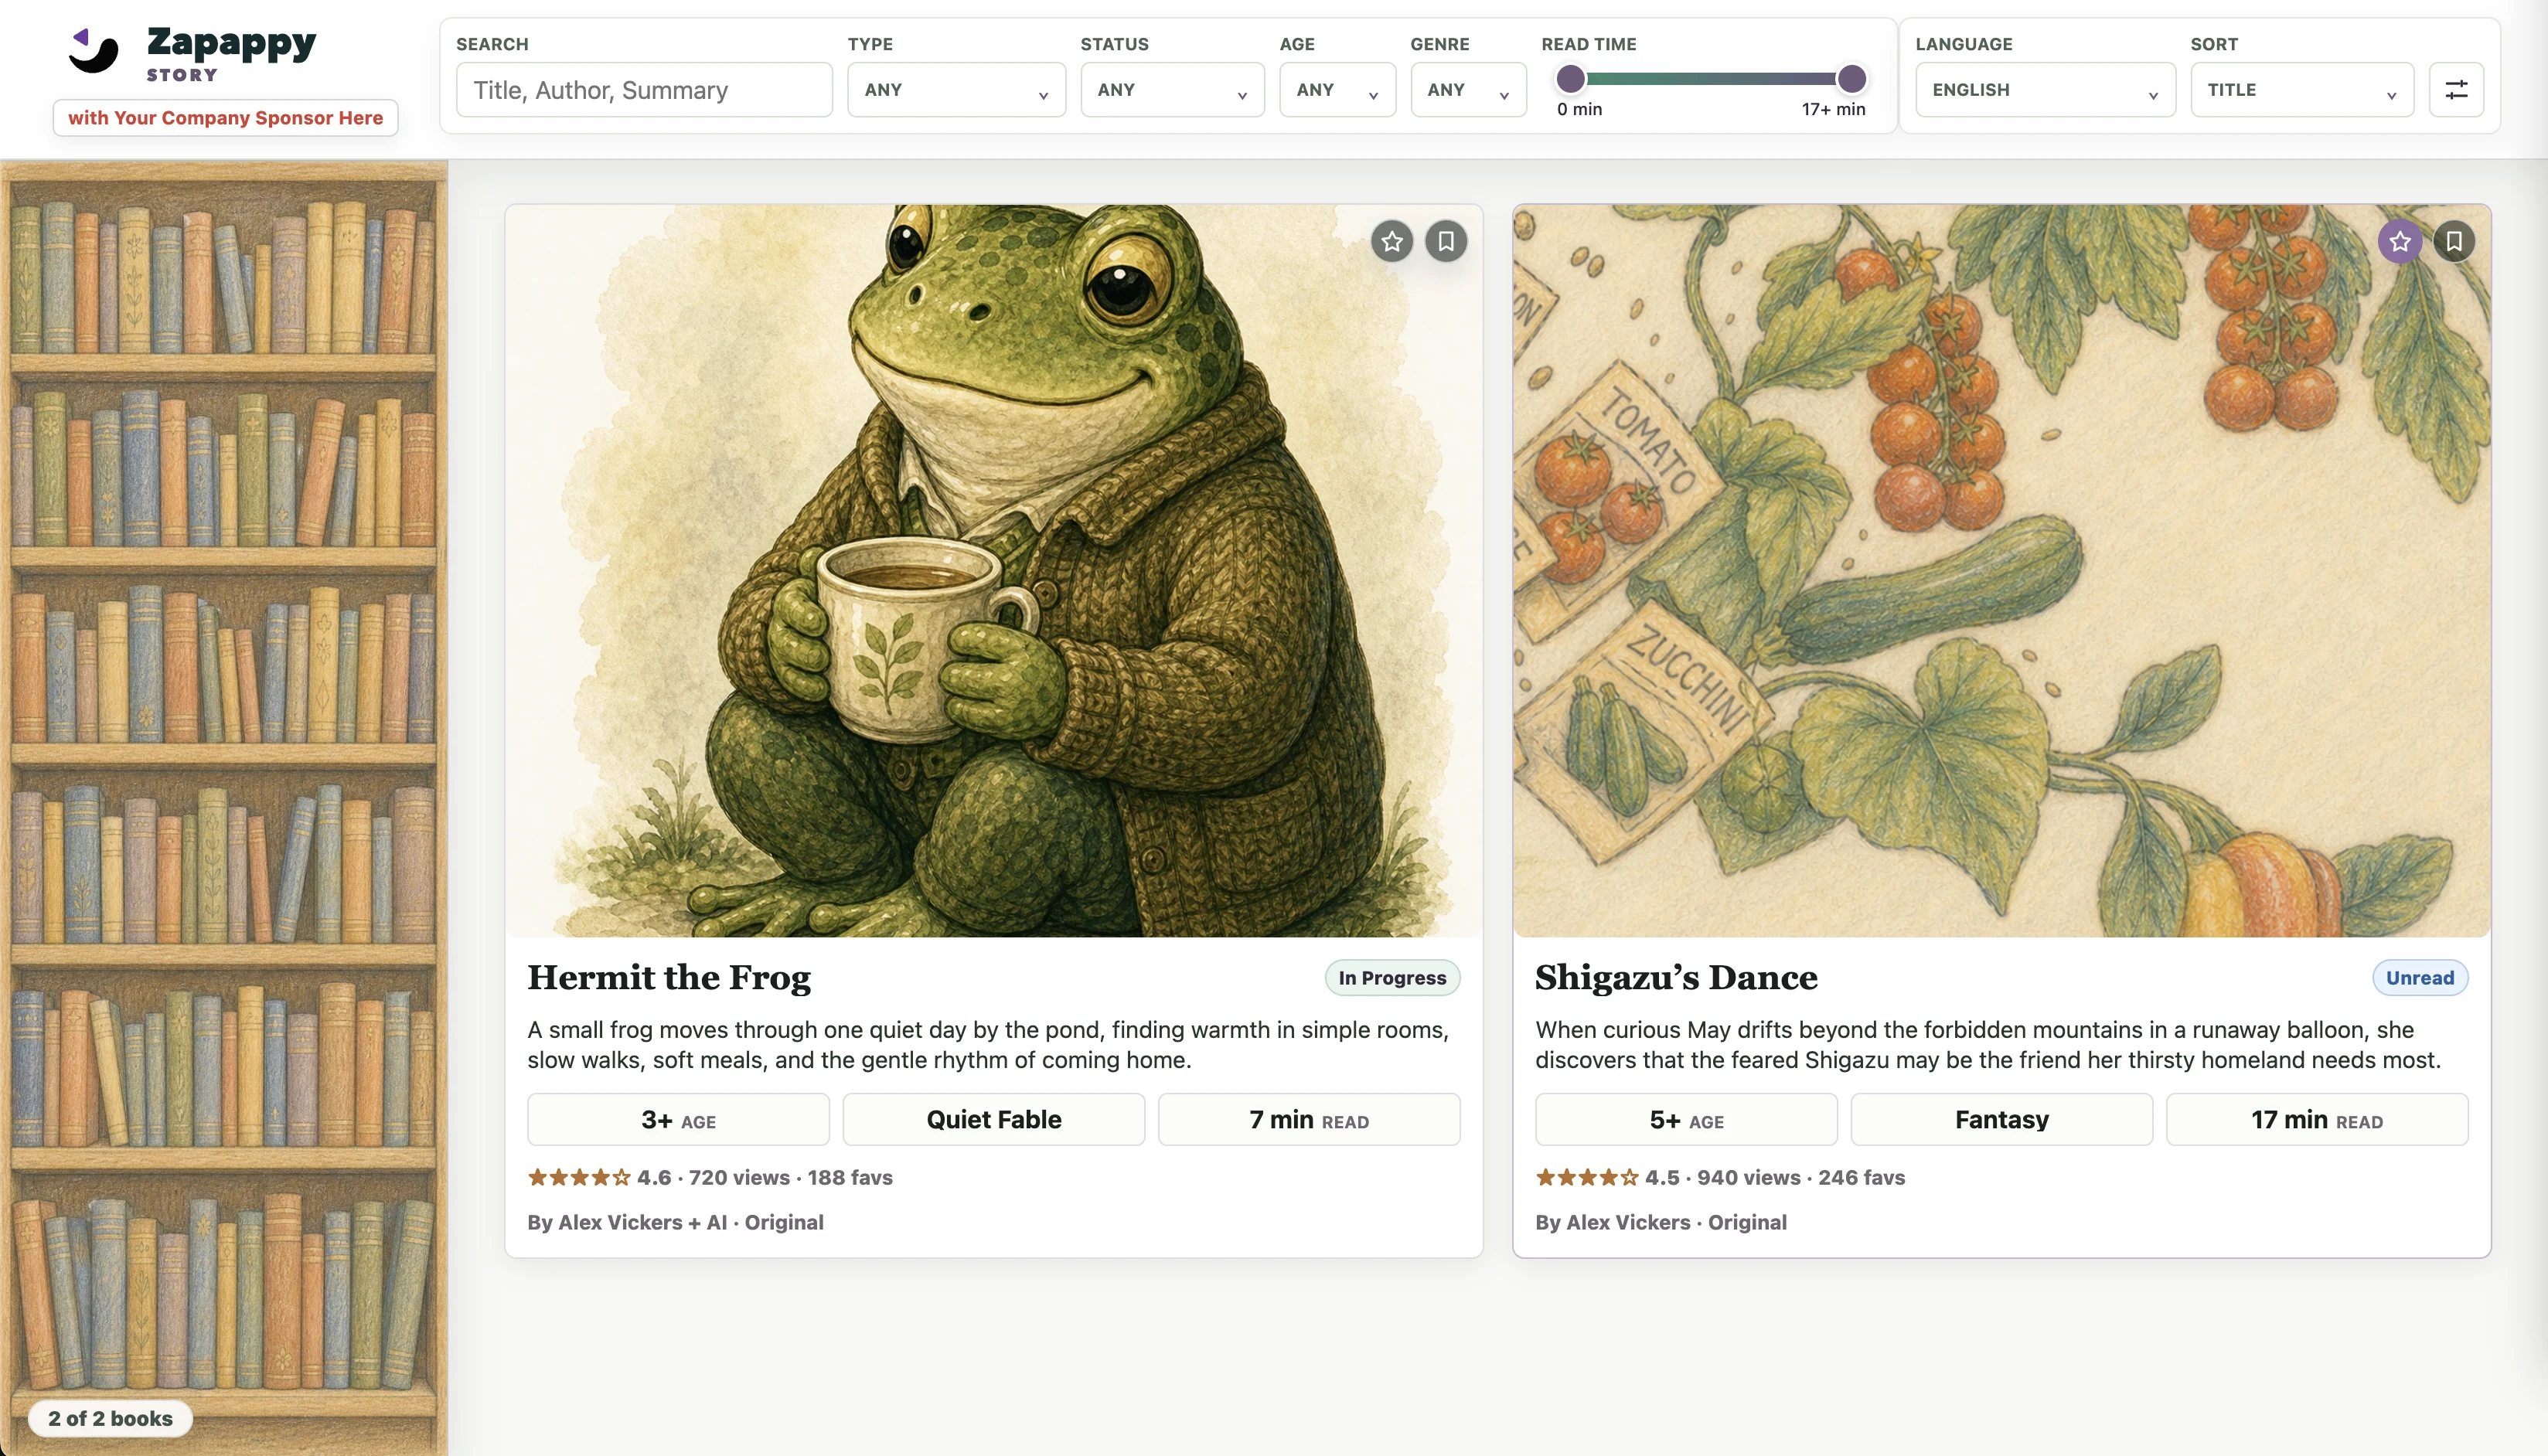Grab the read time minimum slider handle

coord(1570,78)
